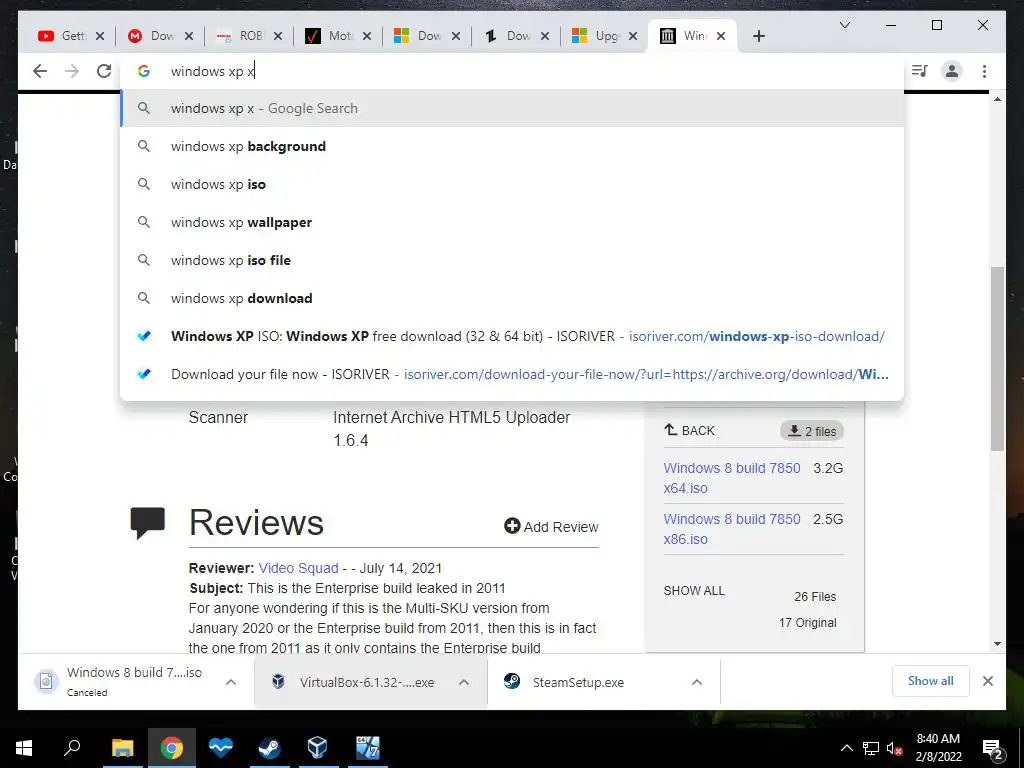The height and width of the screenshot is (768, 1024).
Task: Open the media control playlist icon
Action: click(x=920, y=71)
